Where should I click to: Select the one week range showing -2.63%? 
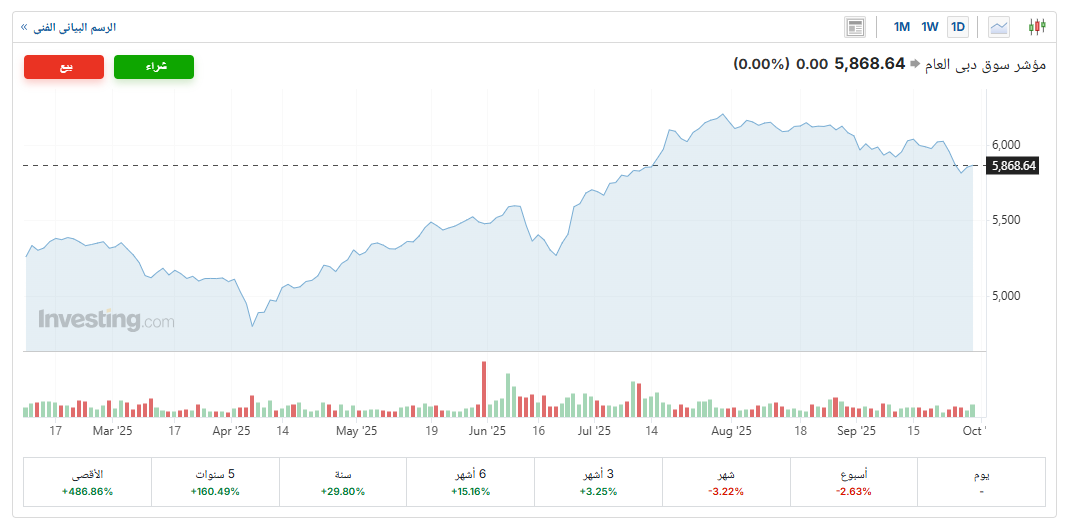point(853,482)
